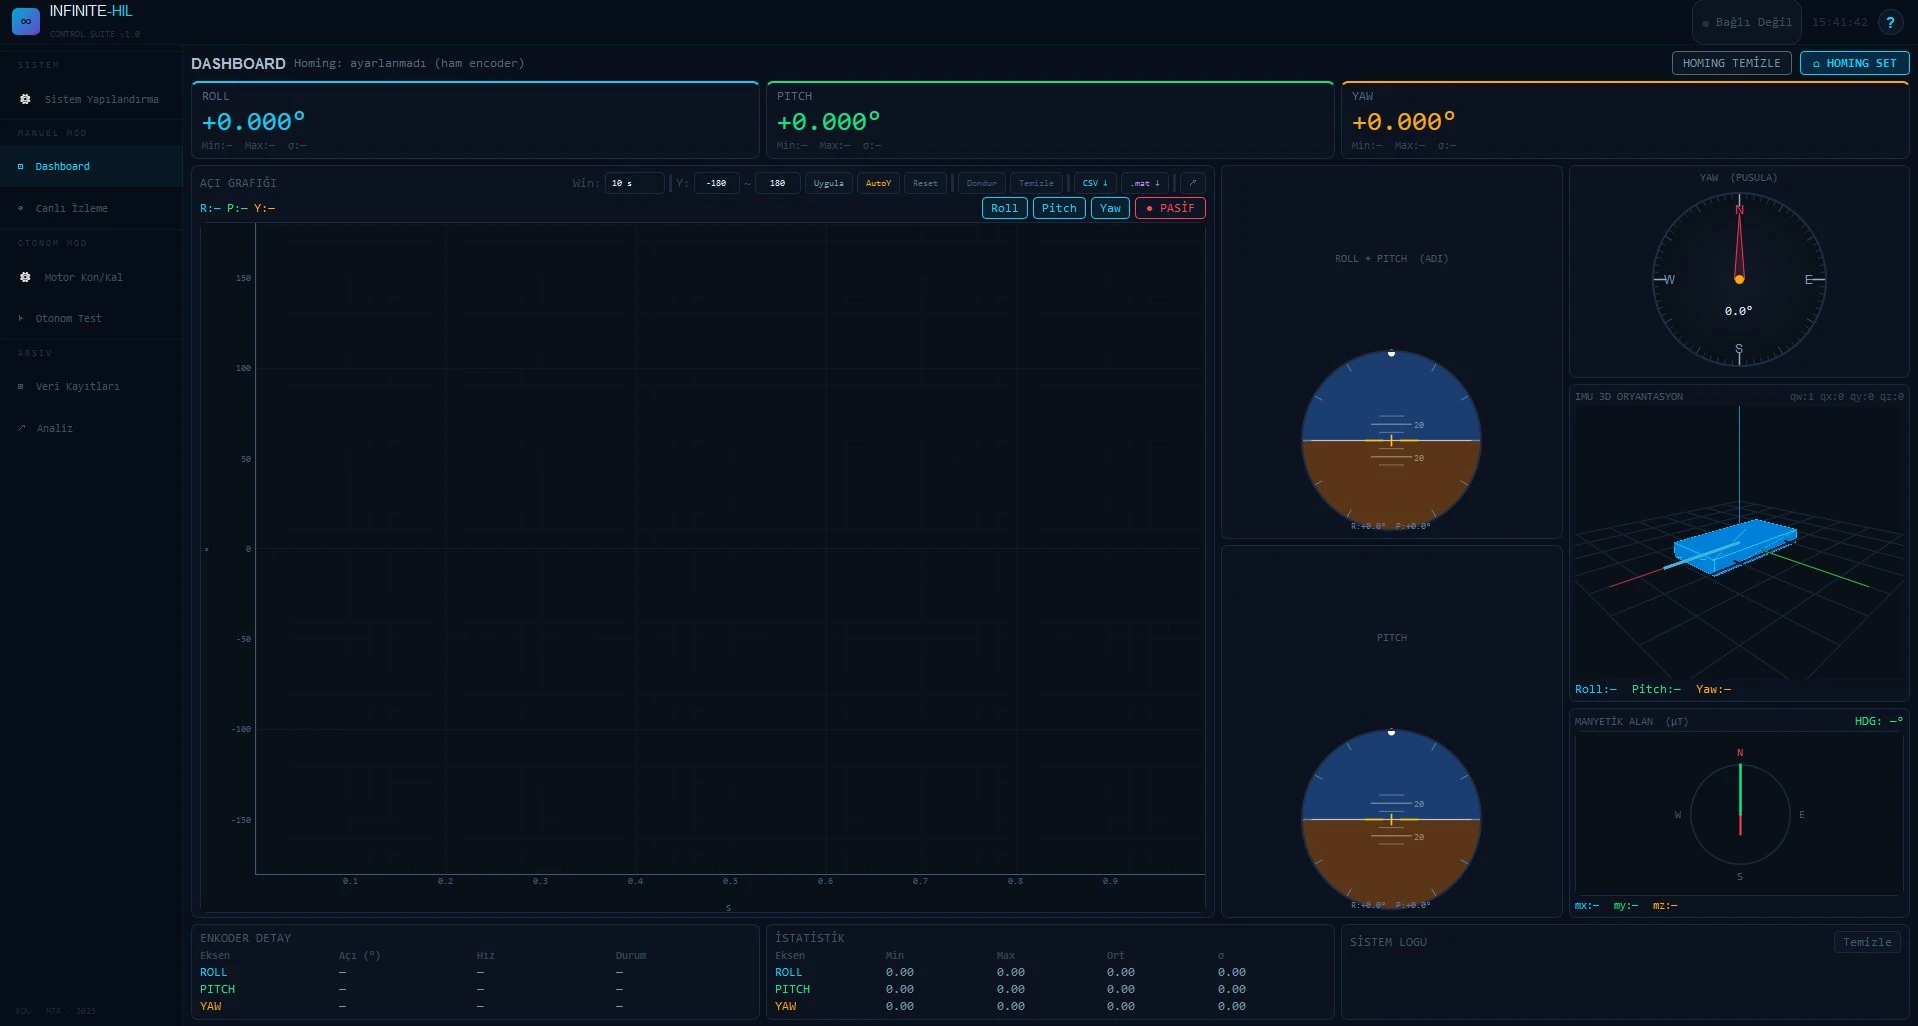The image size is (1918, 1026).
Task: Click the magnetic field compass circle
Action: click(1740, 814)
